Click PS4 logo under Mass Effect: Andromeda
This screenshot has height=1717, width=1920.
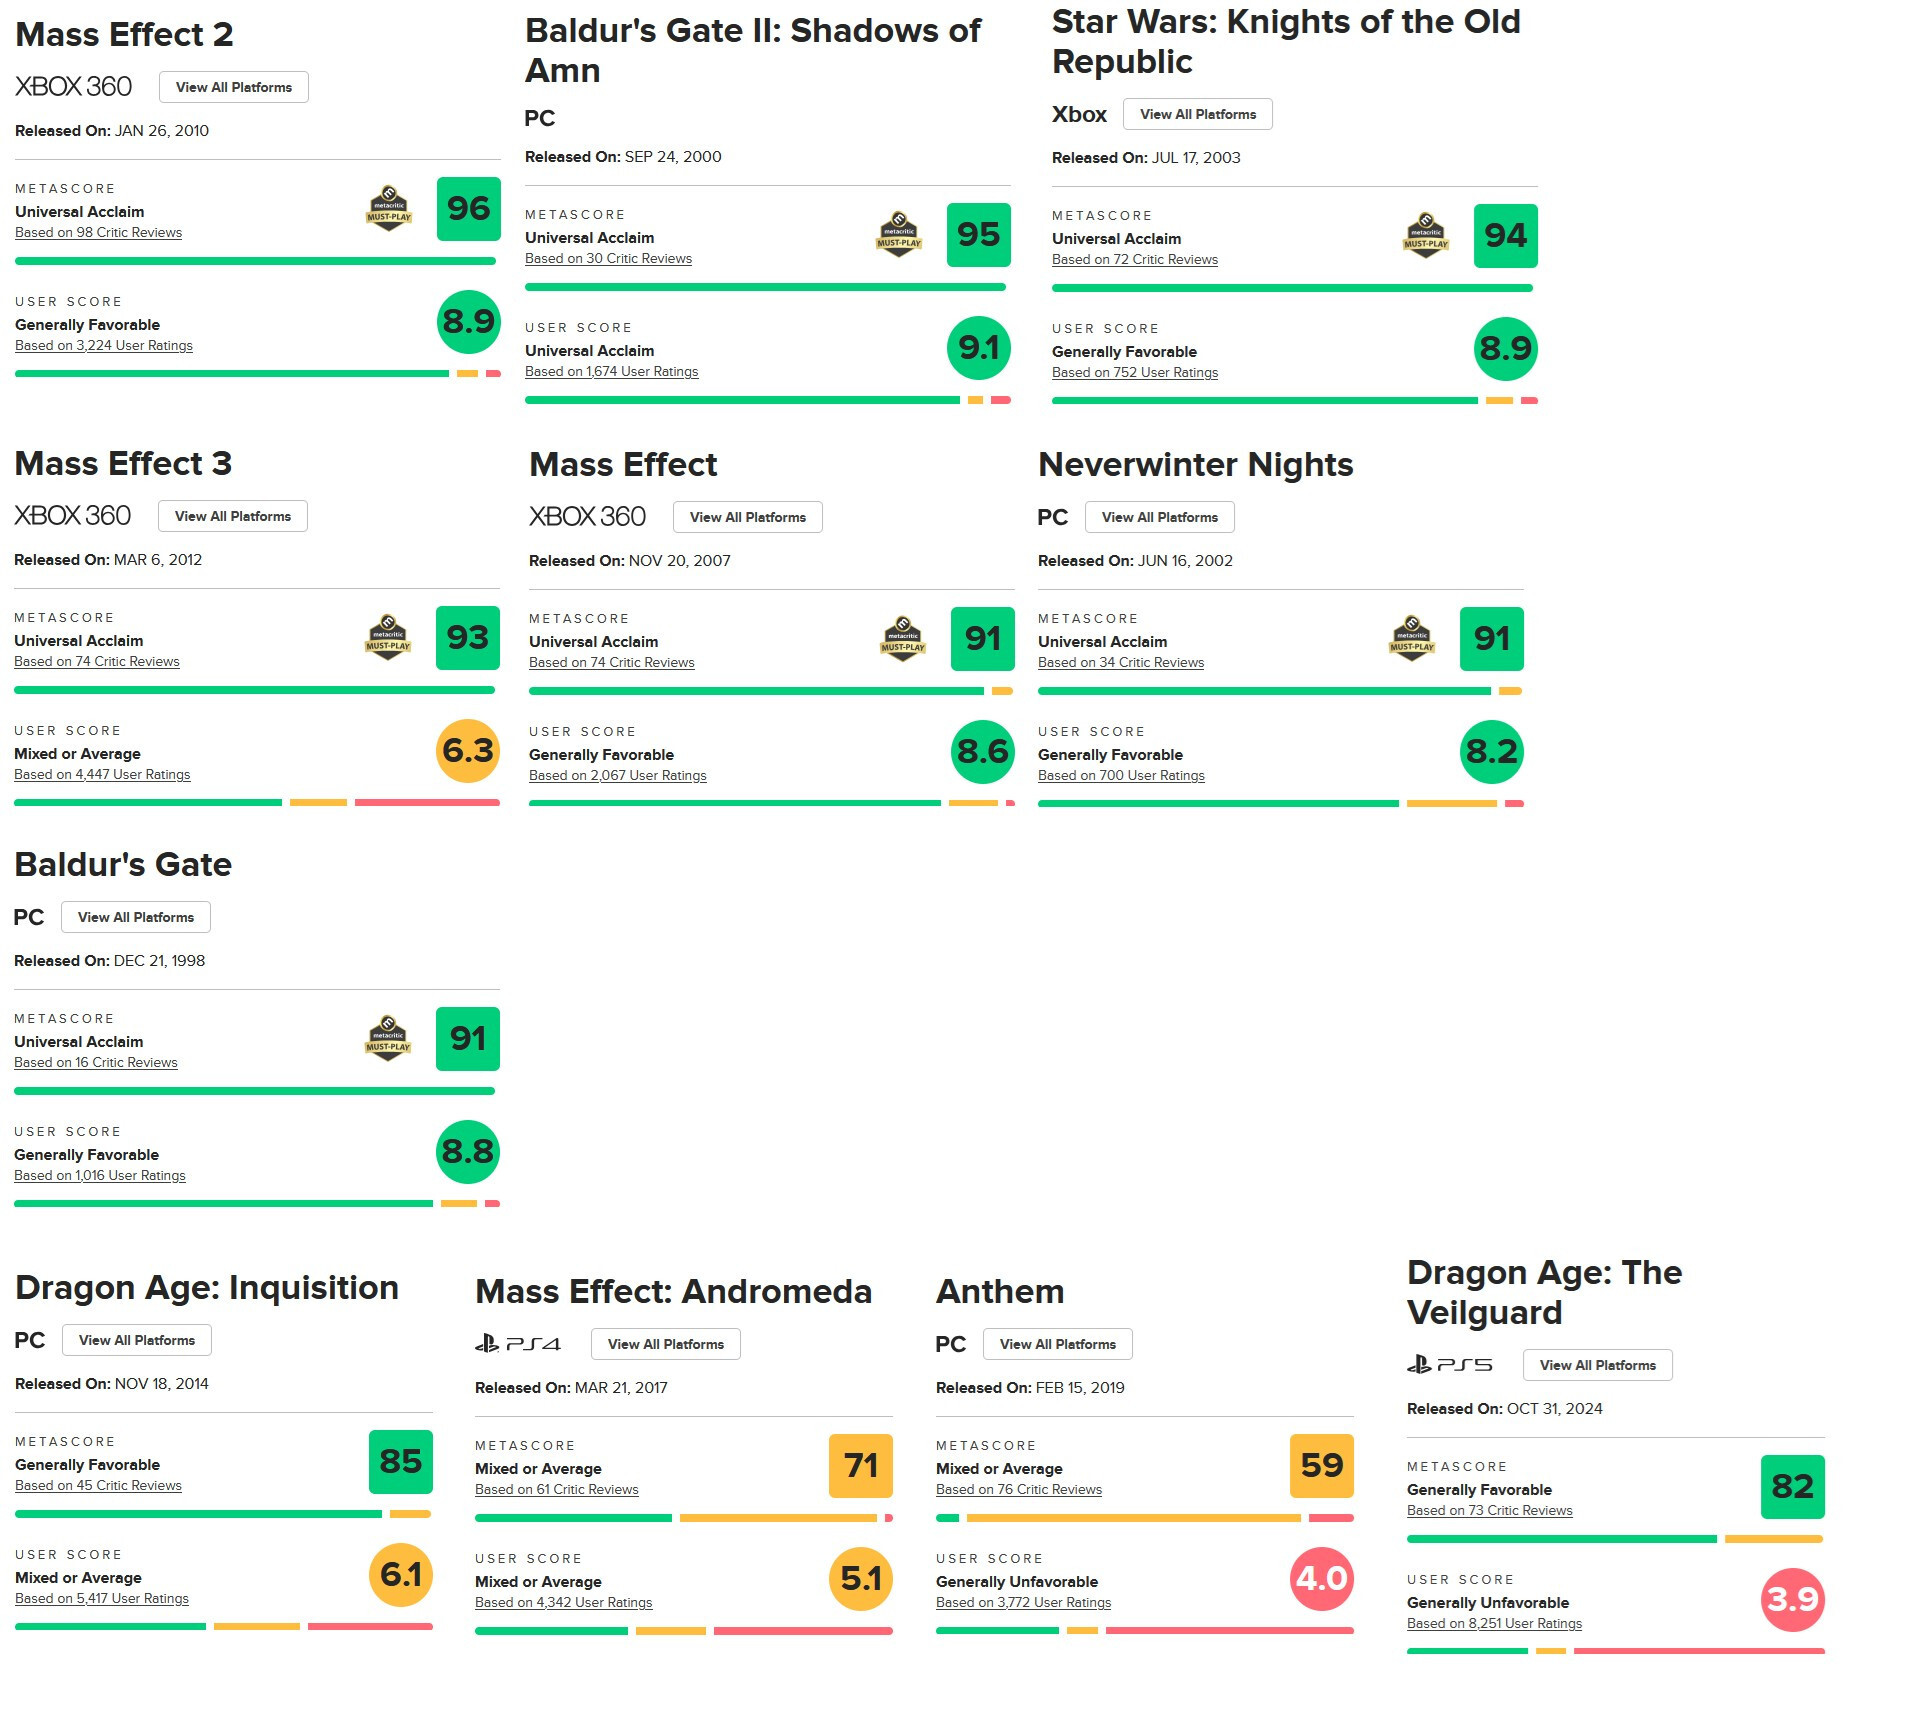click(x=518, y=1344)
